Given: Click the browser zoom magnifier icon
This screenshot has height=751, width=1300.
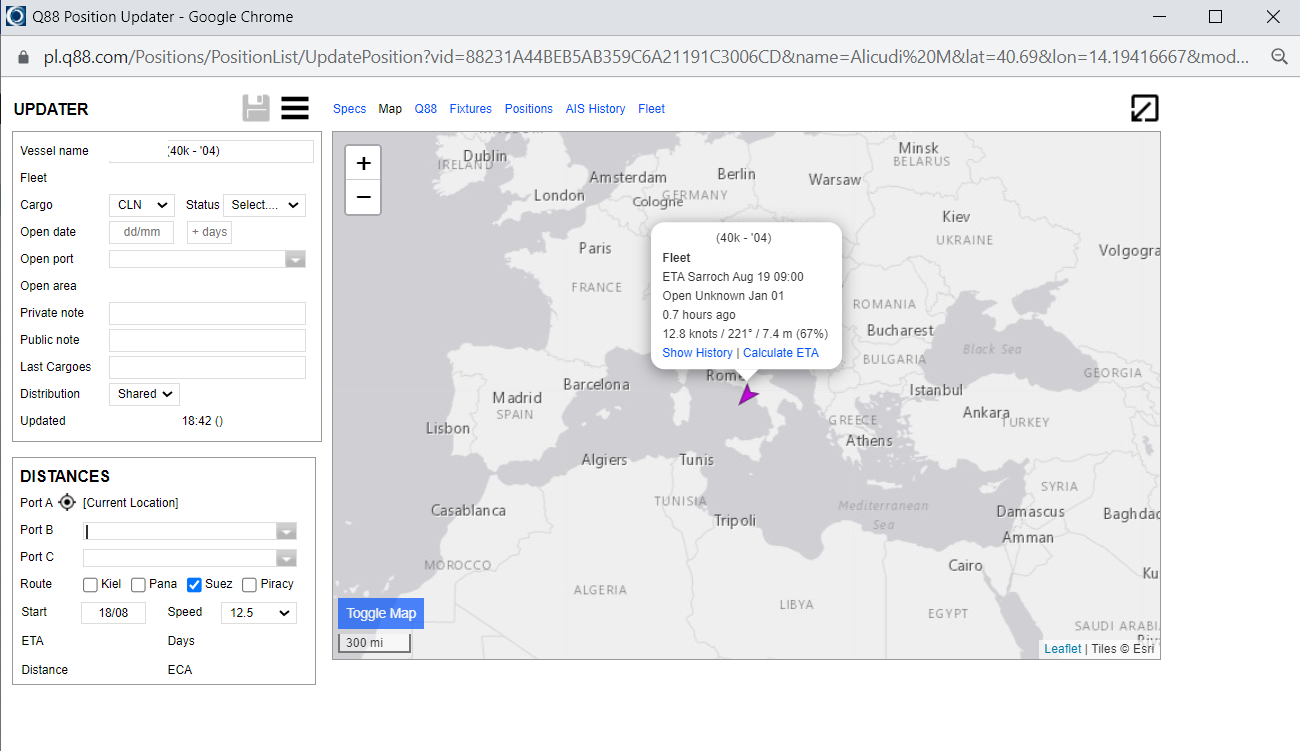Looking at the screenshot, I should point(1279,57).
